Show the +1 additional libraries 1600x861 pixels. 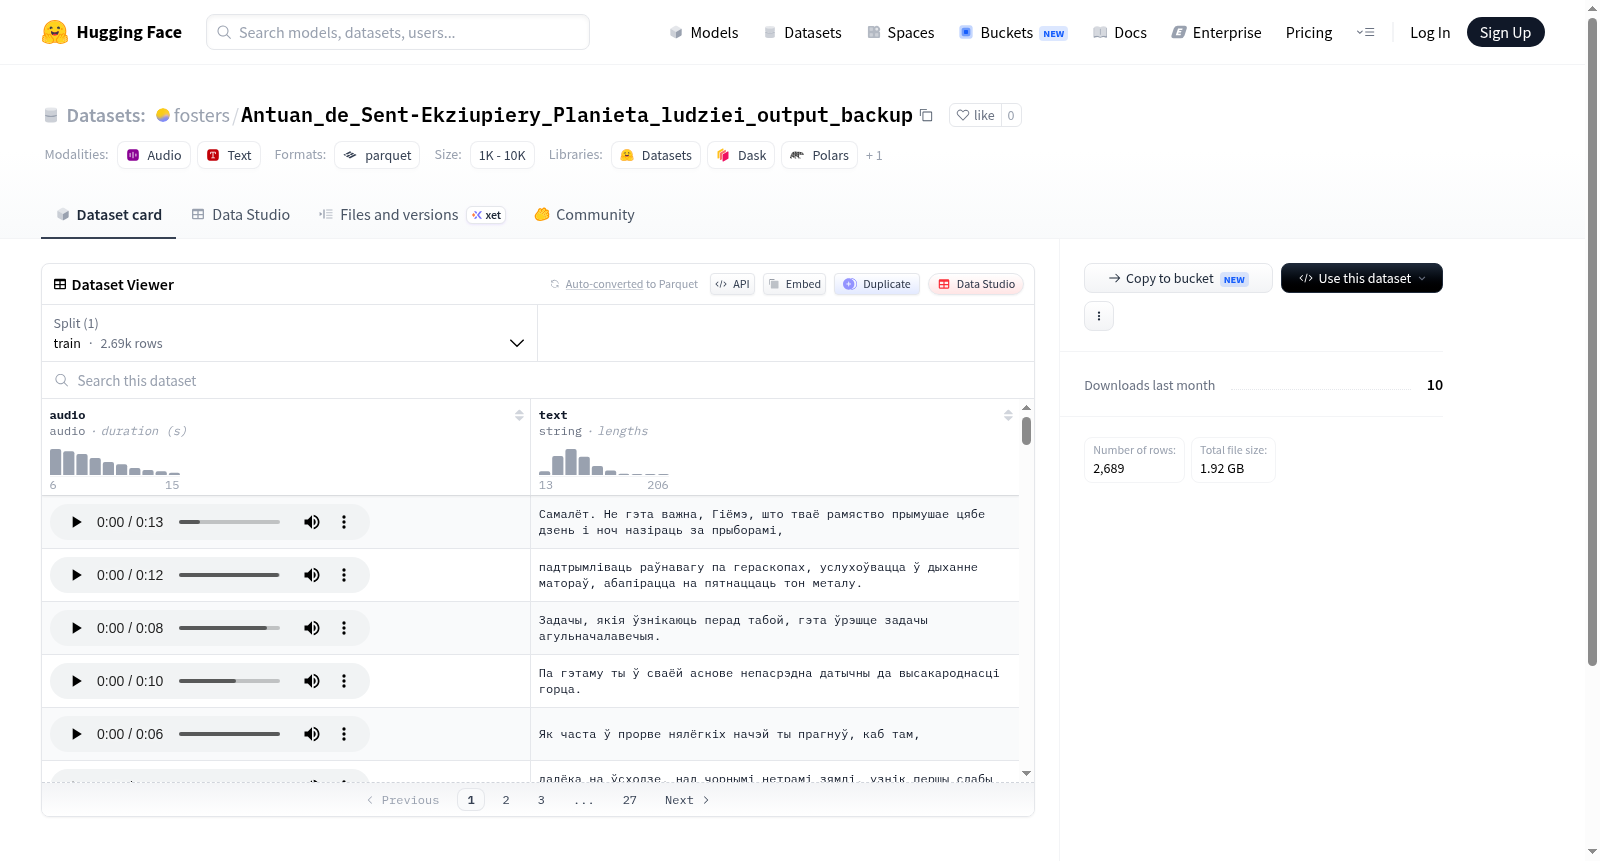pyautogui.click(x=874, y=155)
